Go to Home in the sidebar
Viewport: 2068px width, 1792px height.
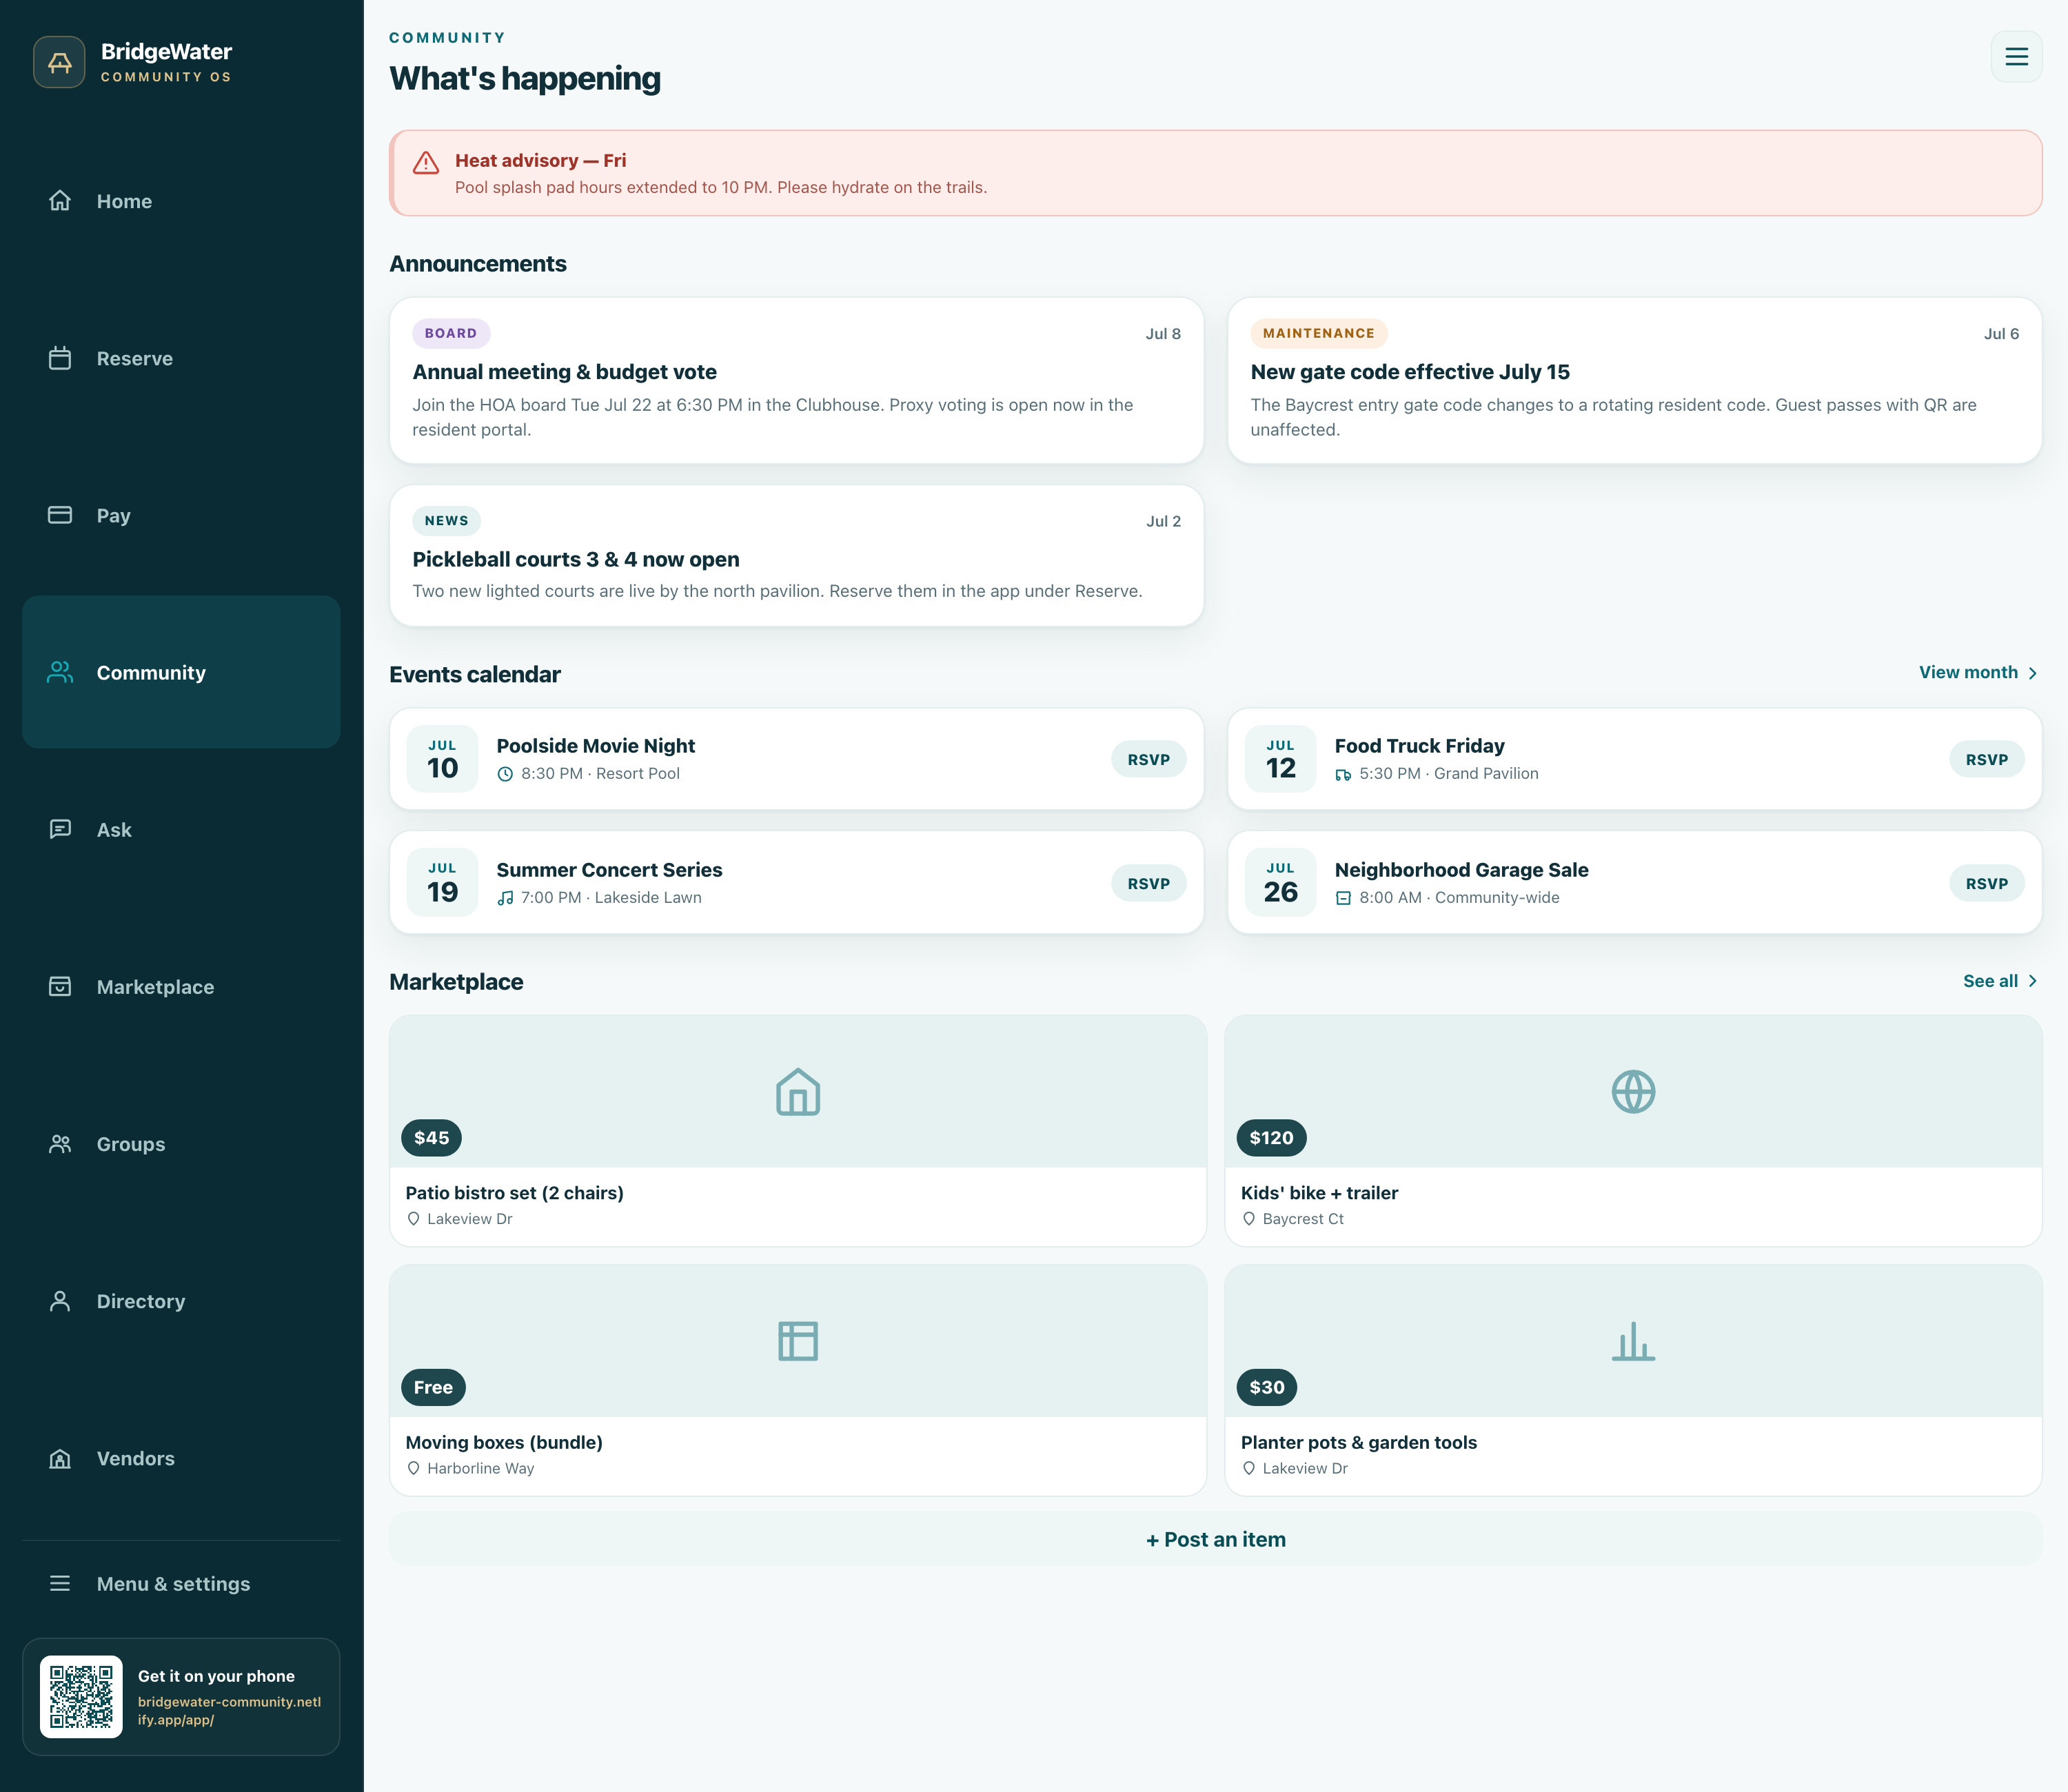[x=181, y=201]
